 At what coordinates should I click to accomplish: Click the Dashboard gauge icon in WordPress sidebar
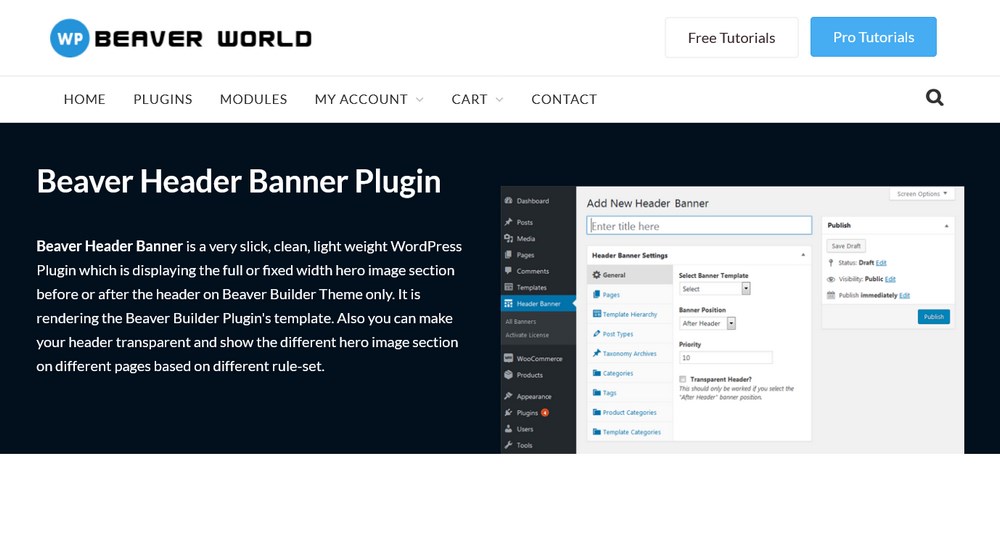click(508, 201)
